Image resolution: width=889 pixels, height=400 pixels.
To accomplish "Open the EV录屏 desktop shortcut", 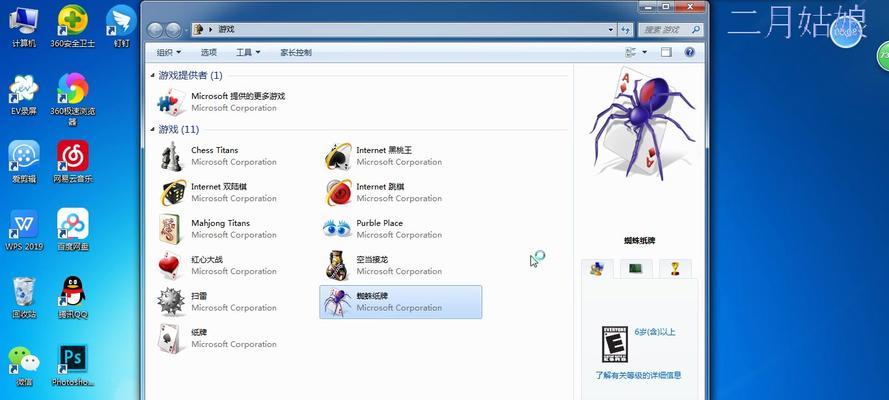I will pyautogui.click(x=24, y=95).
